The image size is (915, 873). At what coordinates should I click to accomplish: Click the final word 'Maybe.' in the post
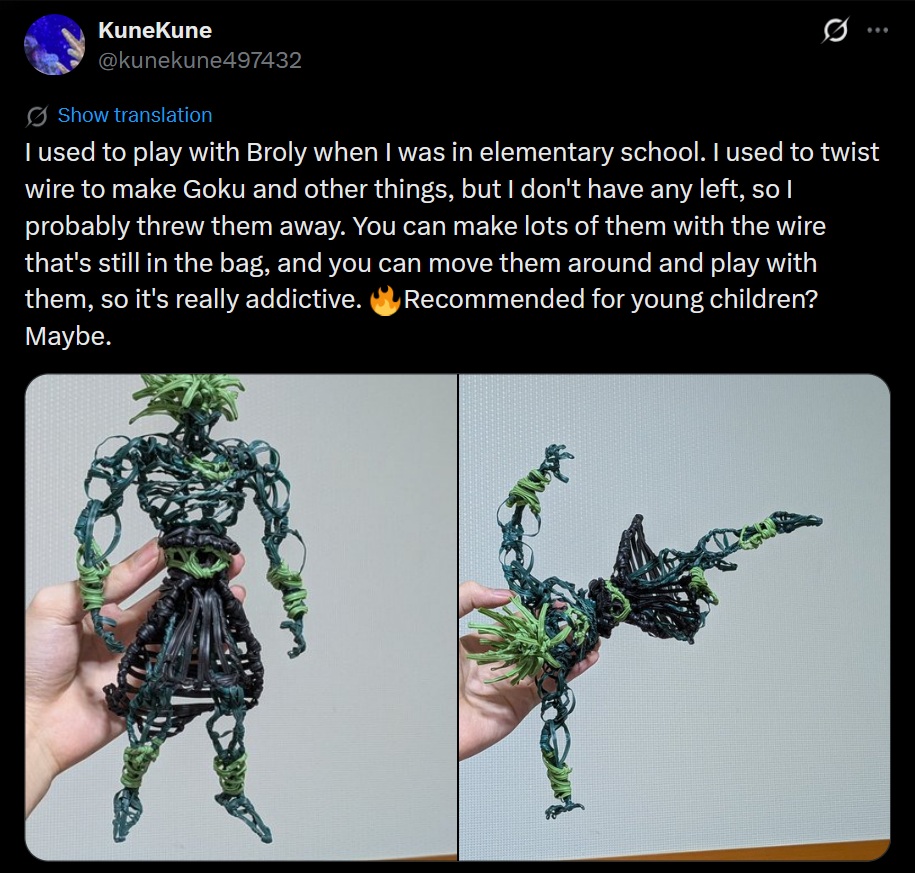tap(68, 336)
